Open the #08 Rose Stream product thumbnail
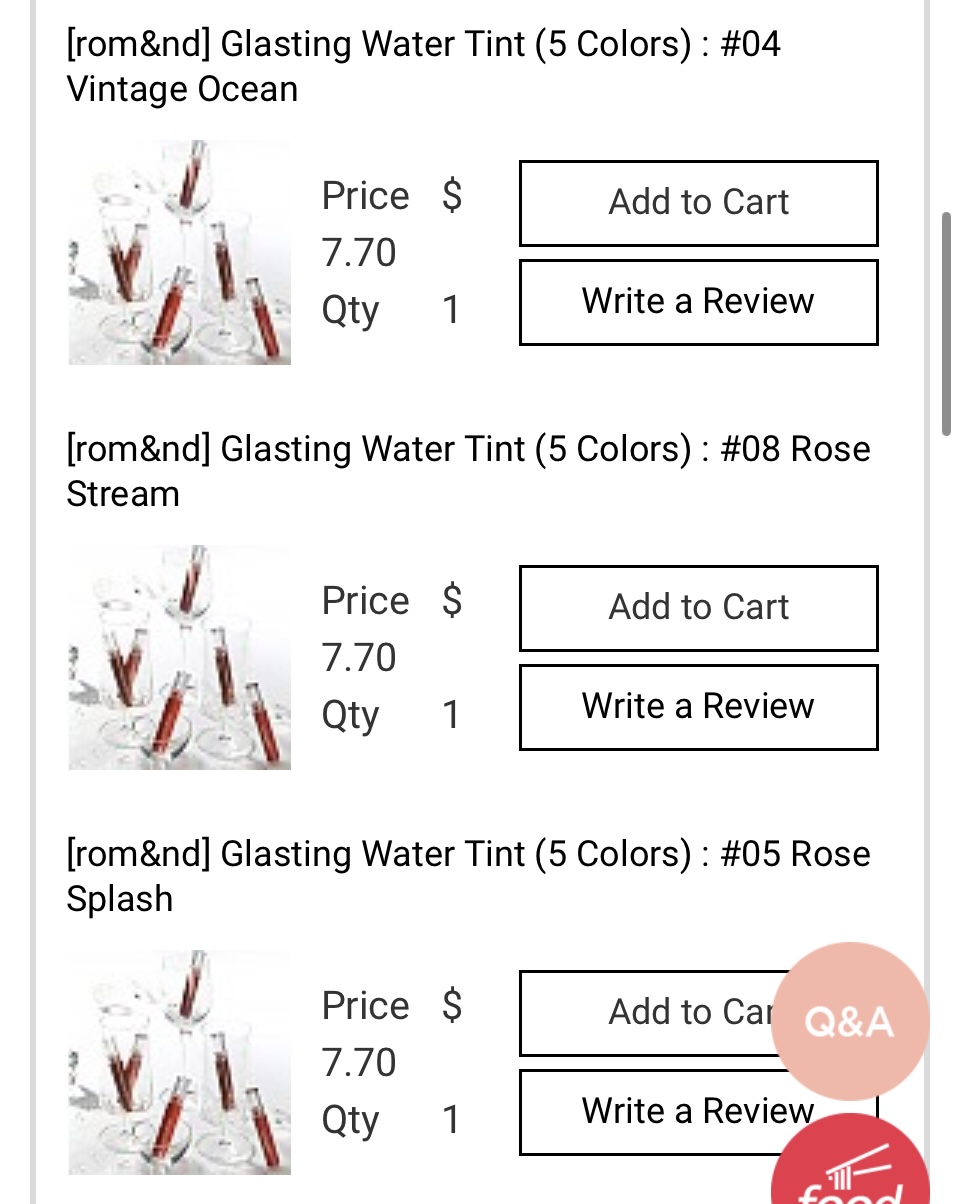 180,658
